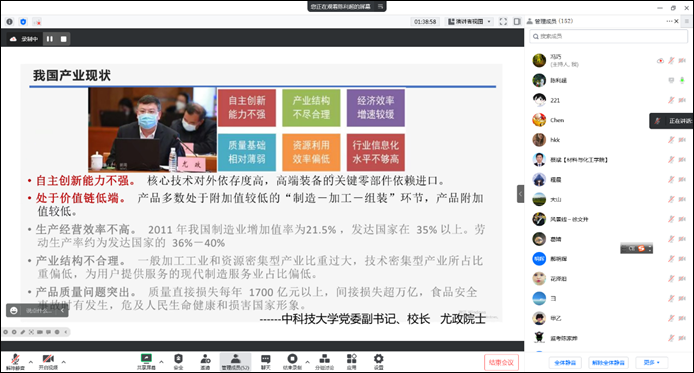Image resolution: width=694 pixels, height=373 pixels.
Task: Click the avatar of member hkk
Action: [x=539, y=140]
